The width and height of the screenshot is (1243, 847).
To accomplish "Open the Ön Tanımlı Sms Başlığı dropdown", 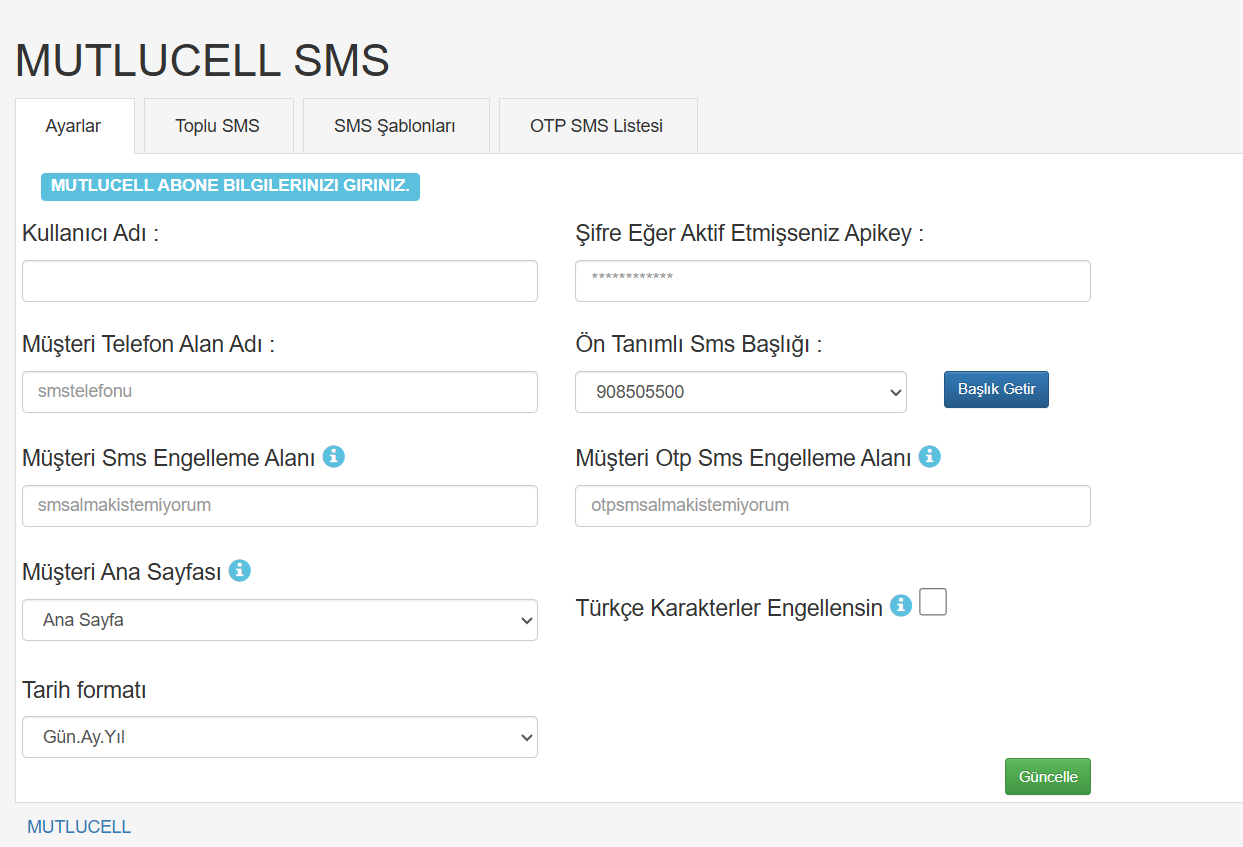I will (x=741, y=392).
